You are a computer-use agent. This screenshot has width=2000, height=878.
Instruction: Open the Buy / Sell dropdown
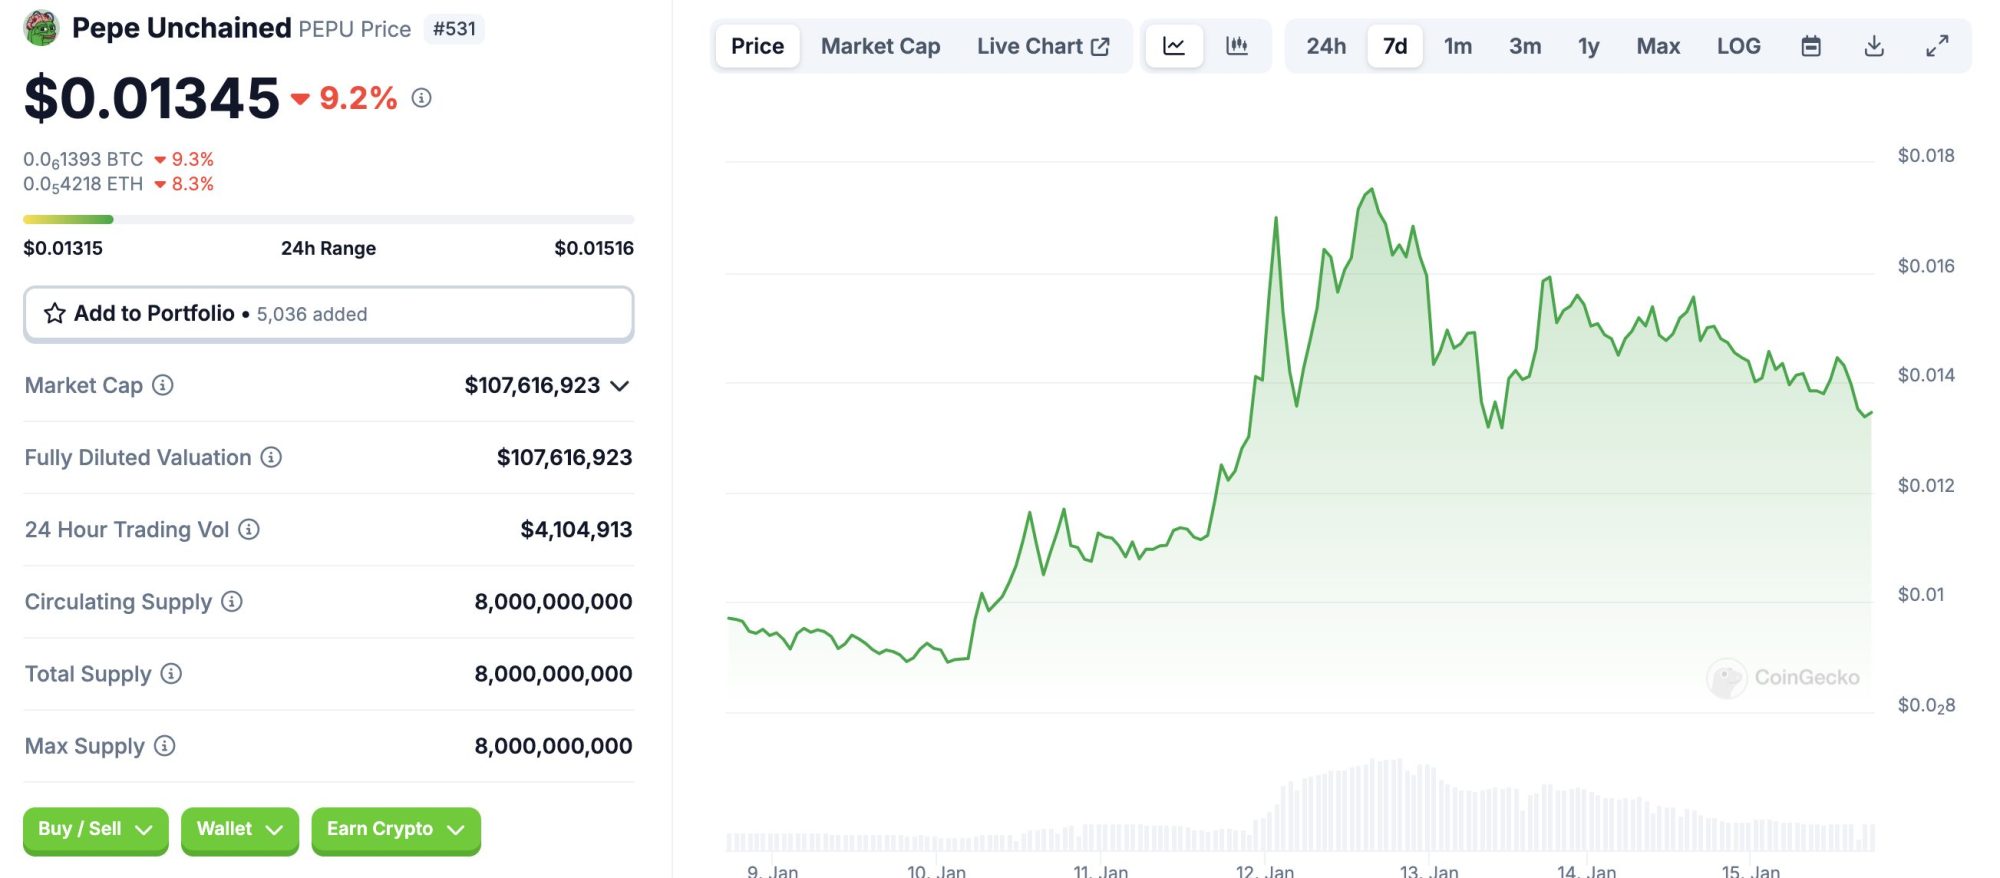tap(95, 829)
